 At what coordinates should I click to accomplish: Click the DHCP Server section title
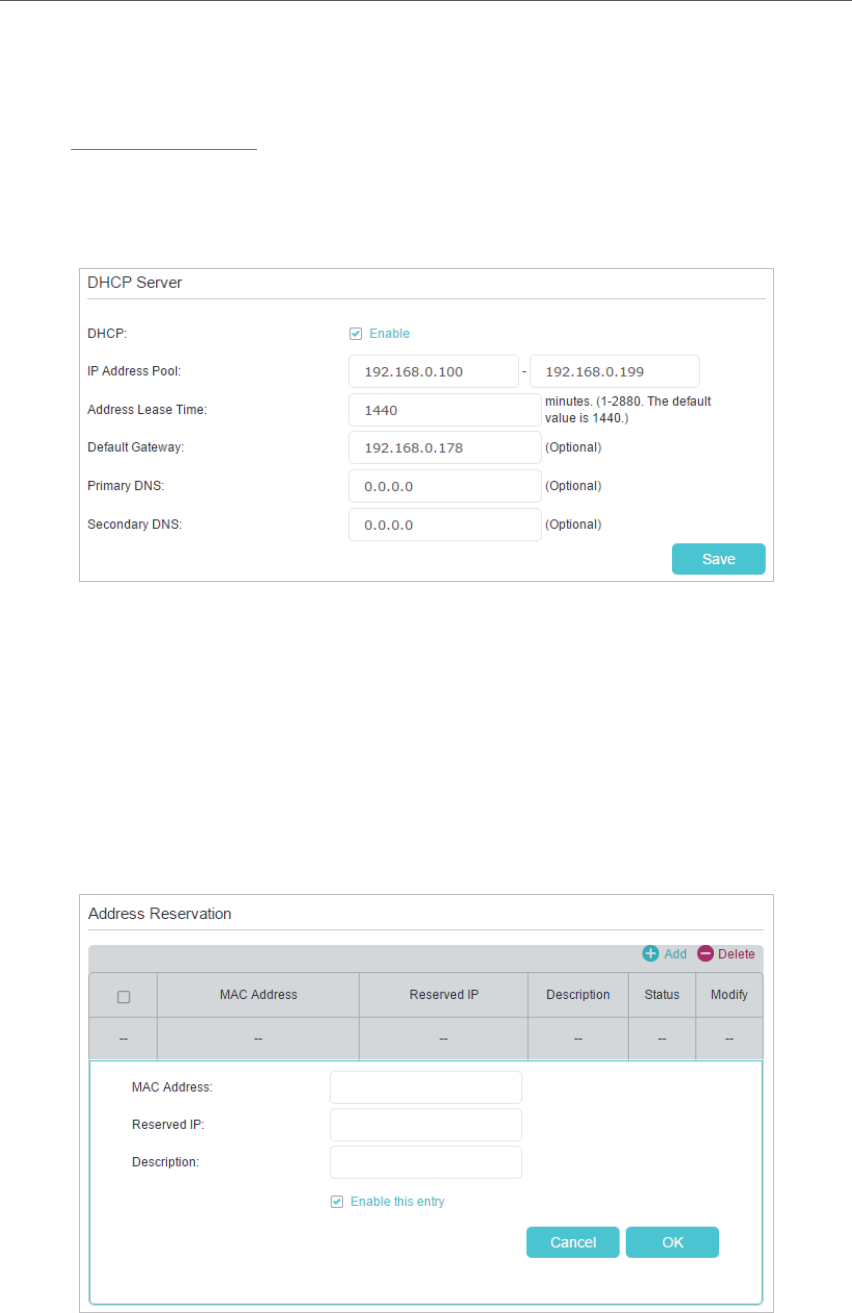click(135, 283)
